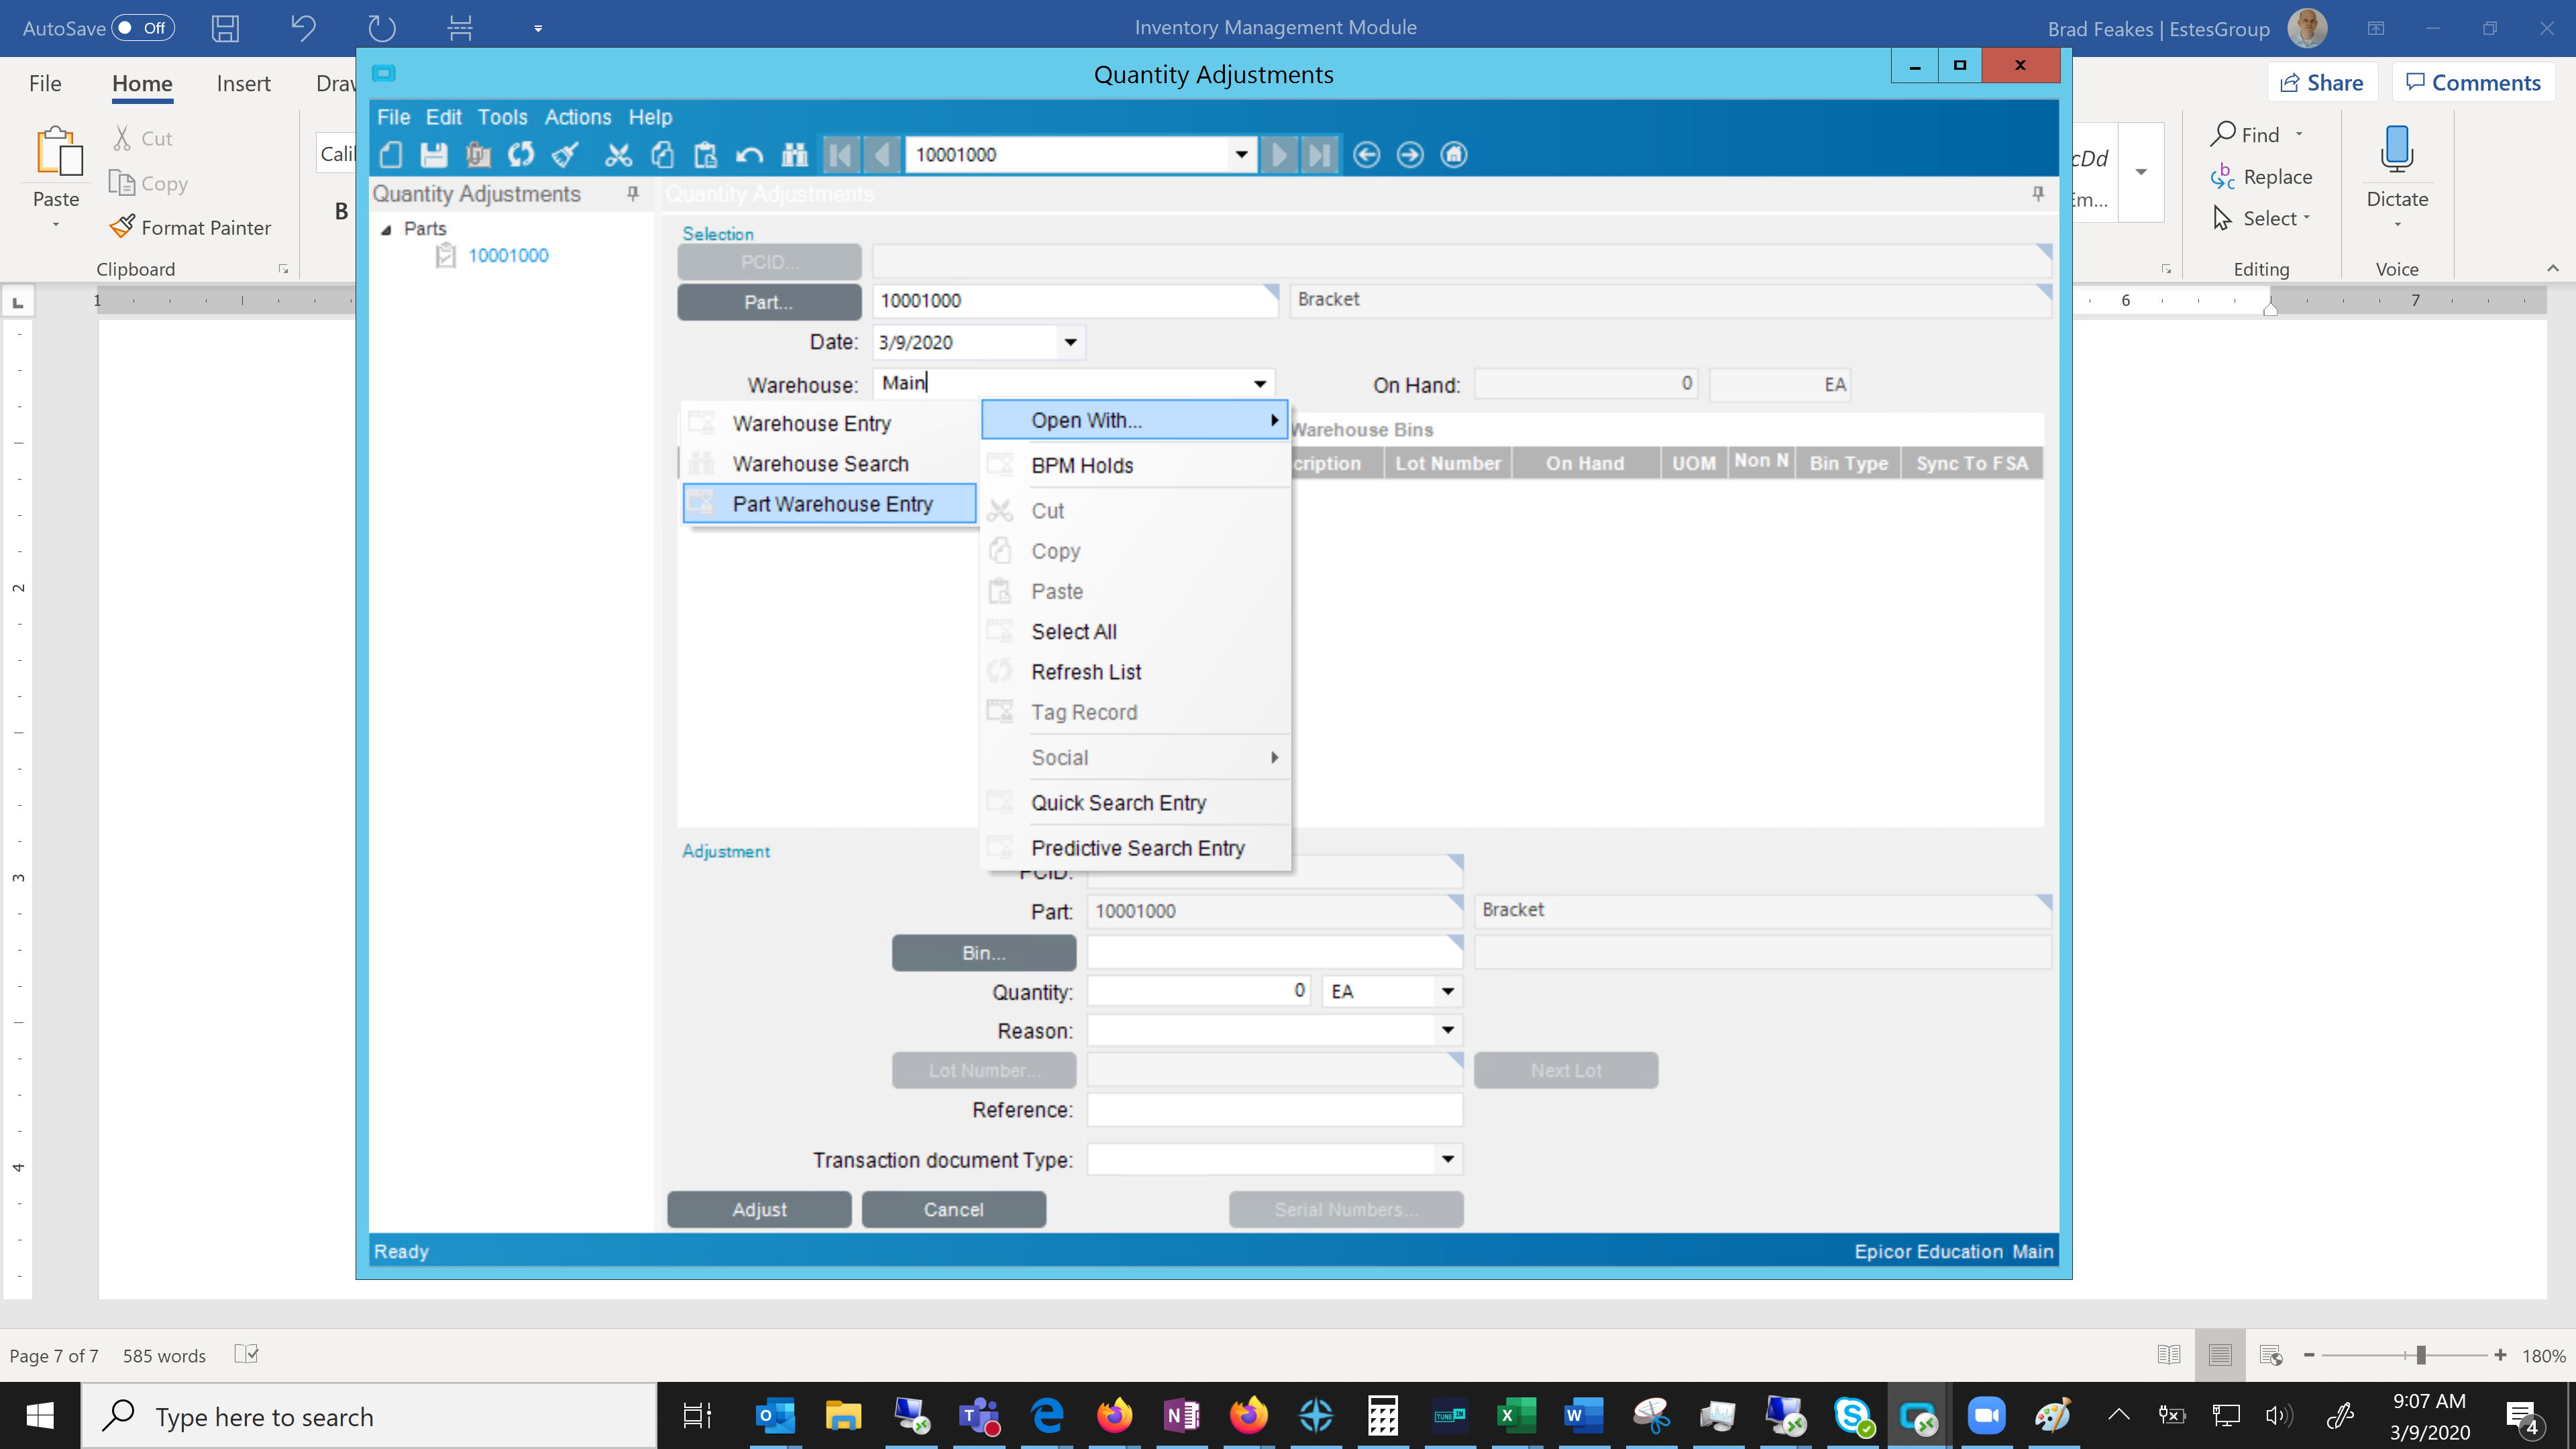Click the Paste clipboard icon in Epicor toolbar
The height and width of the screenshot is (1449, 2576).
pyautogui.click(x=706, y=155)
